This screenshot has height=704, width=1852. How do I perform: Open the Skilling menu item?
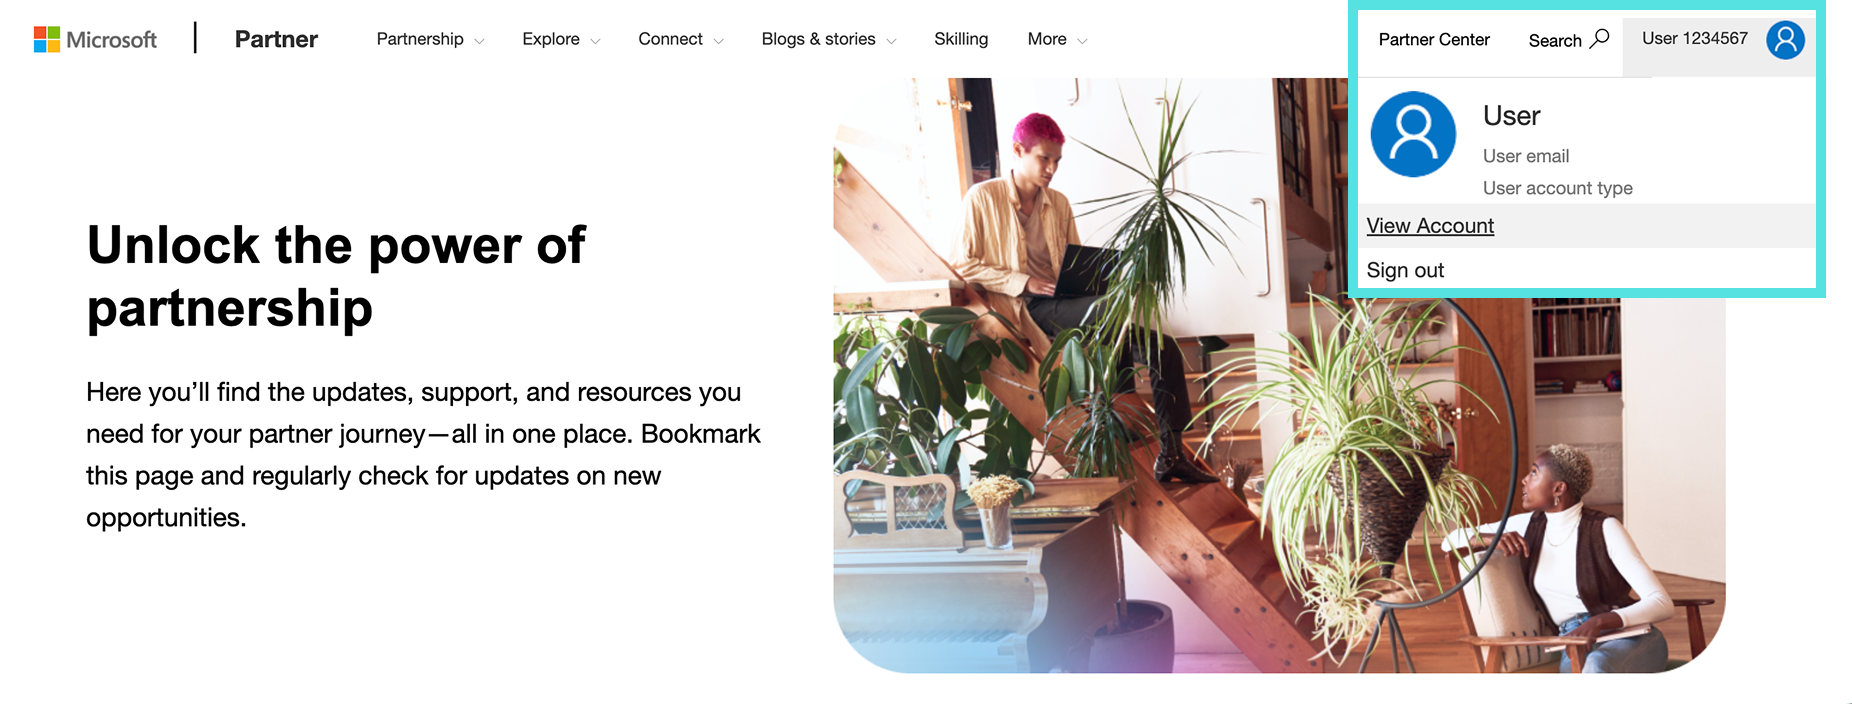tap(961, 39)
